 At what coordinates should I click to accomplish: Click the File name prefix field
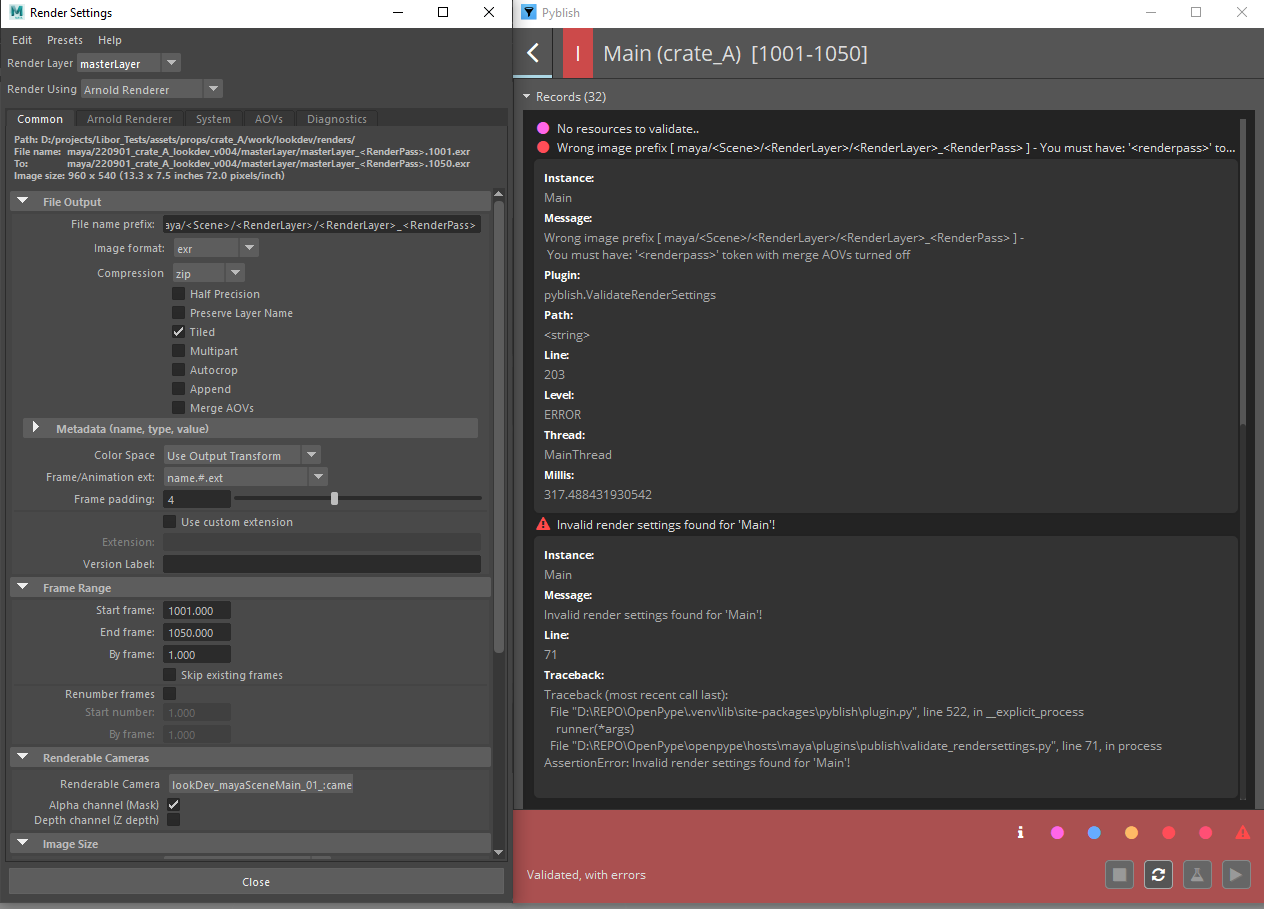[x=322, y=225]
